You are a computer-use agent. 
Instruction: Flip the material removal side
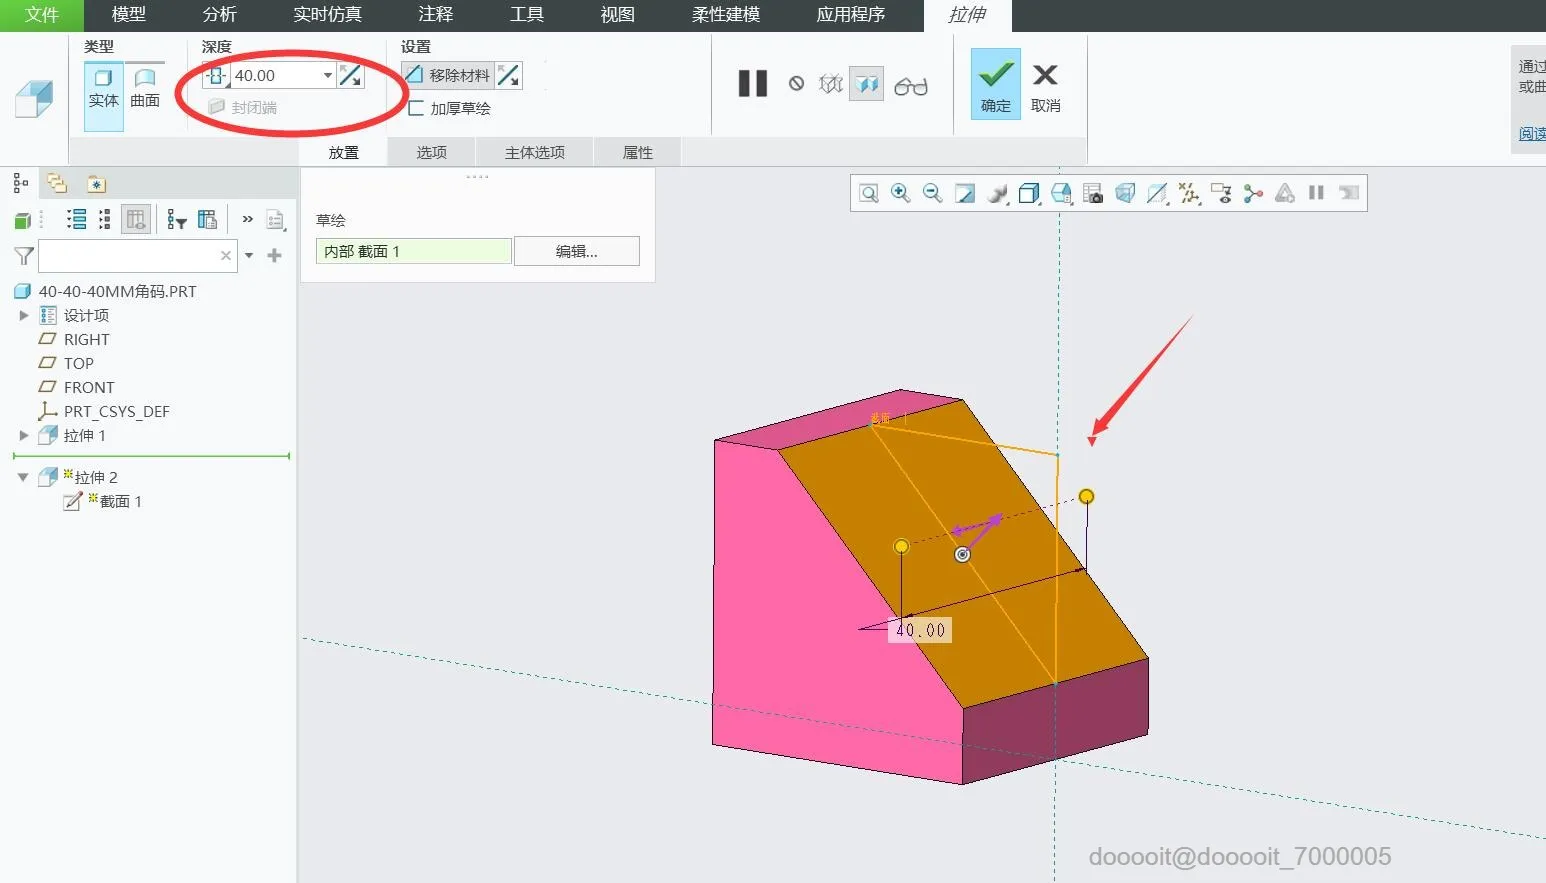[x=509, y=75]
